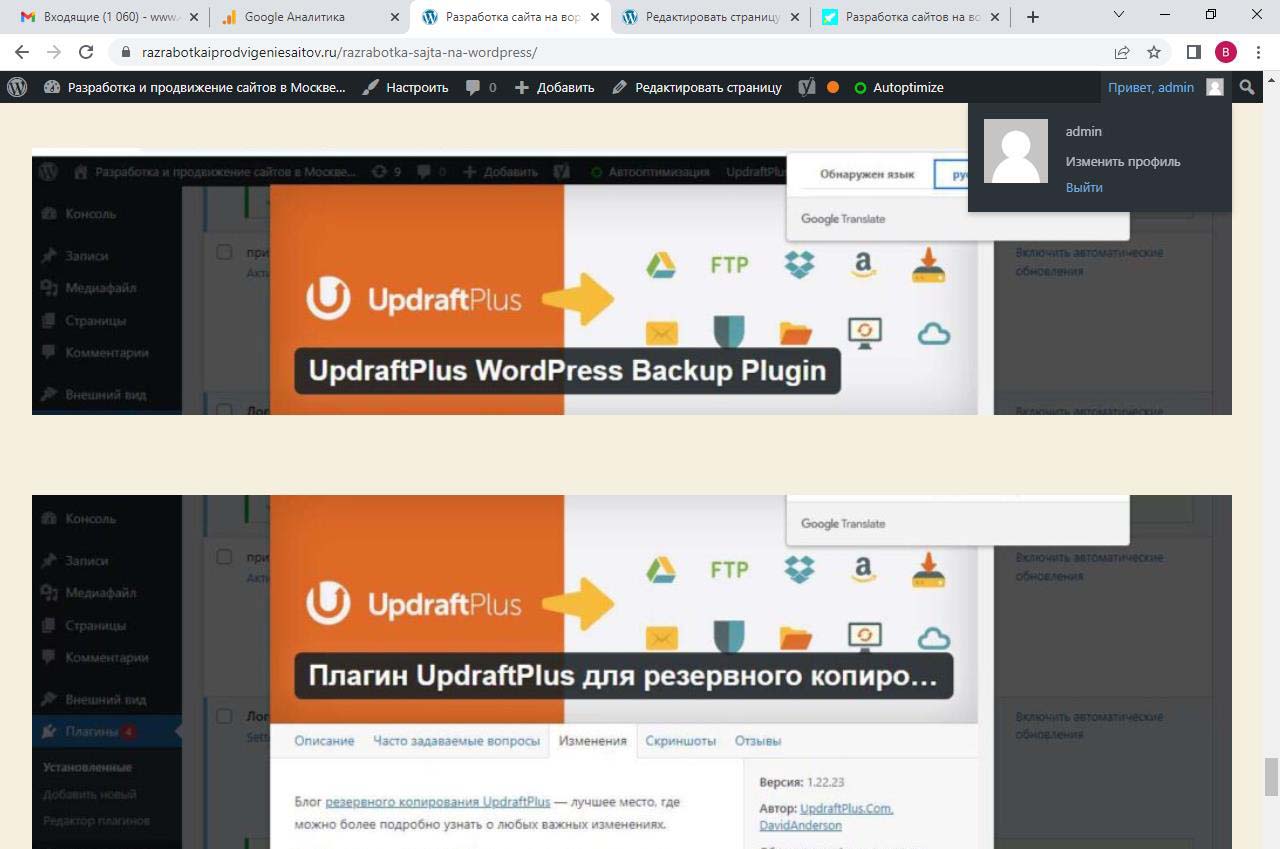This screenshot has width=1280, height=849.
Task: Expand the tab search chevron dropdown
Action: 1118,15
